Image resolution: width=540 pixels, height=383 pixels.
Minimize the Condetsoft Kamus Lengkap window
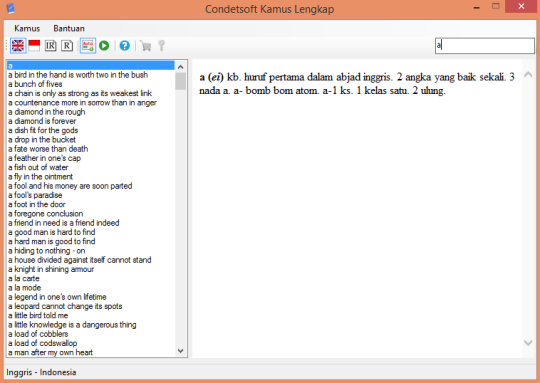477,7
